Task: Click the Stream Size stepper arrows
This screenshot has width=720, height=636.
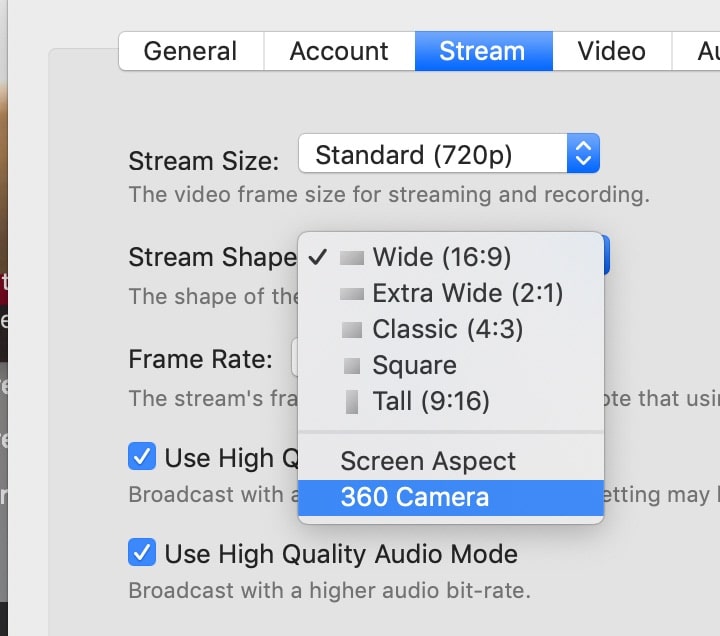Action: (x=583, y=153)
